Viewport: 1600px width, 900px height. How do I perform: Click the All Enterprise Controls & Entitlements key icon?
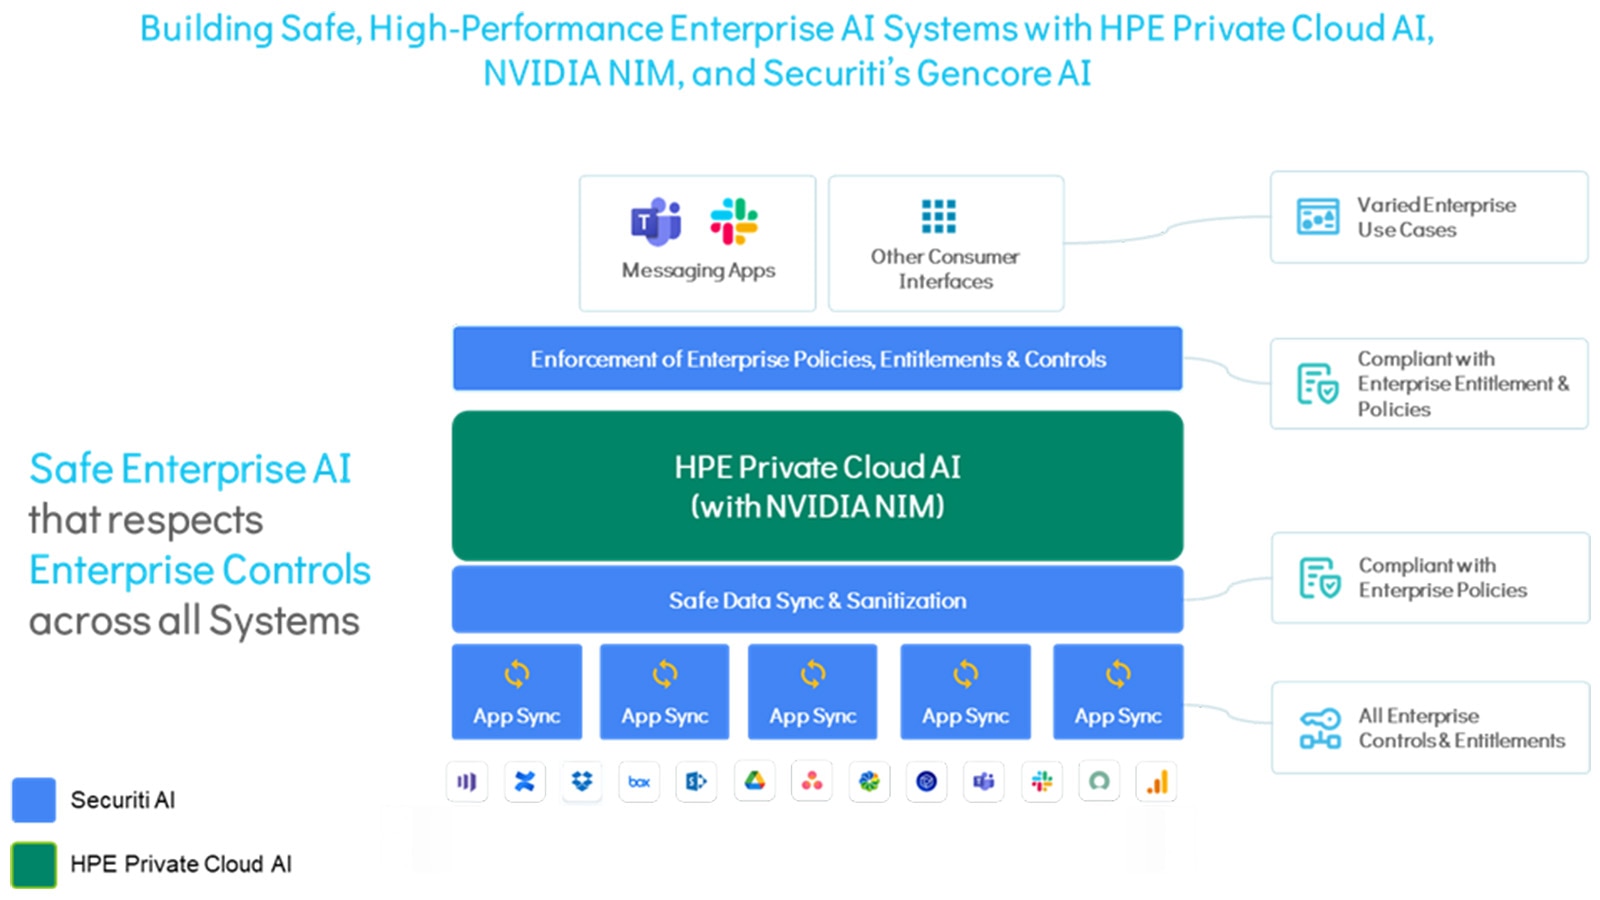pos(1319,728)
